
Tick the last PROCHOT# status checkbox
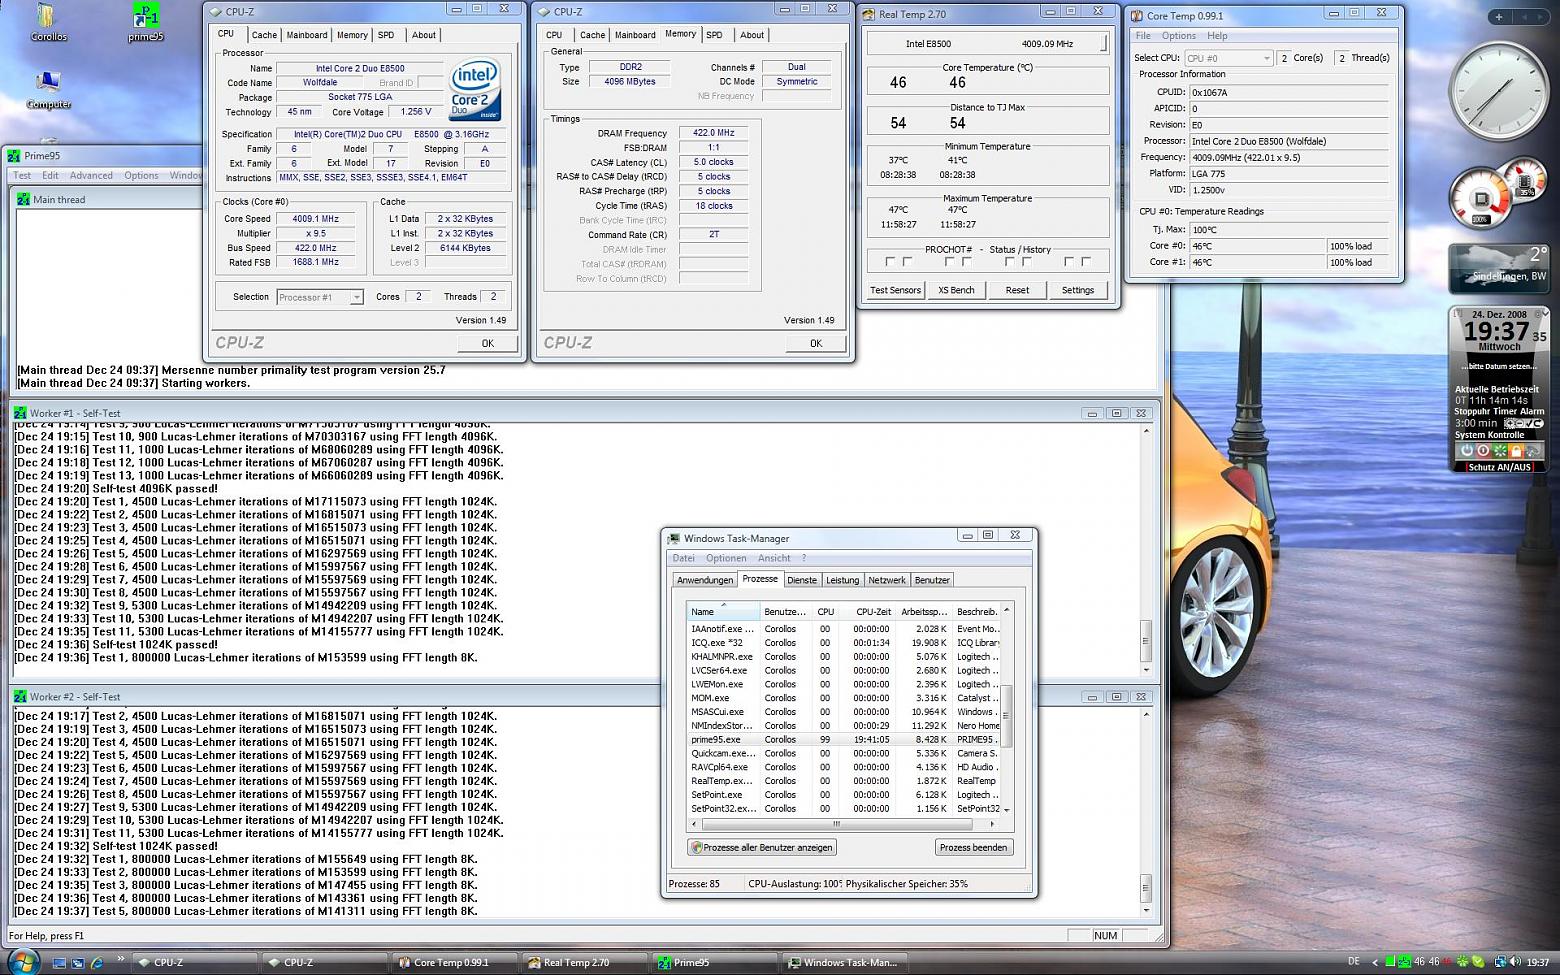point(1086,262)
